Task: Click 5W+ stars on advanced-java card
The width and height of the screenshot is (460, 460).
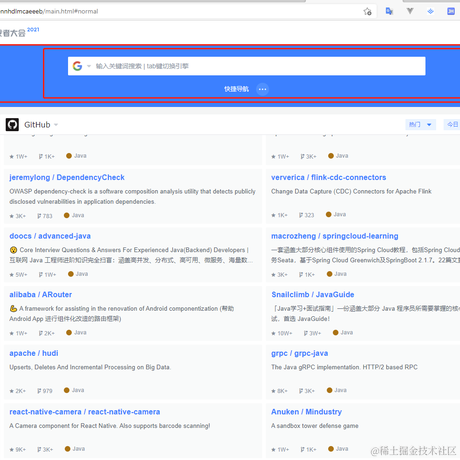Action: click(18, 275)
